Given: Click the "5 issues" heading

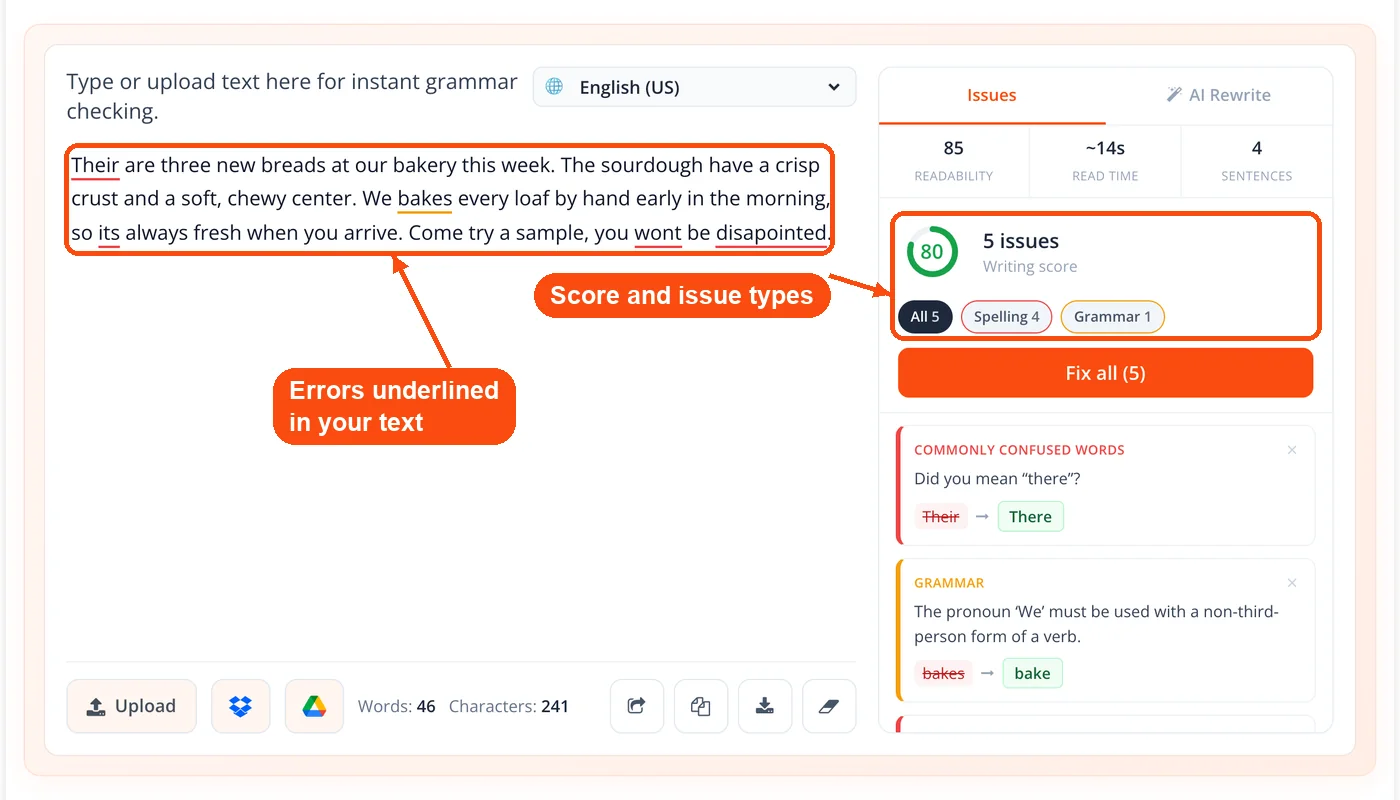Looking at the screenshot, I should [1021, 241].
